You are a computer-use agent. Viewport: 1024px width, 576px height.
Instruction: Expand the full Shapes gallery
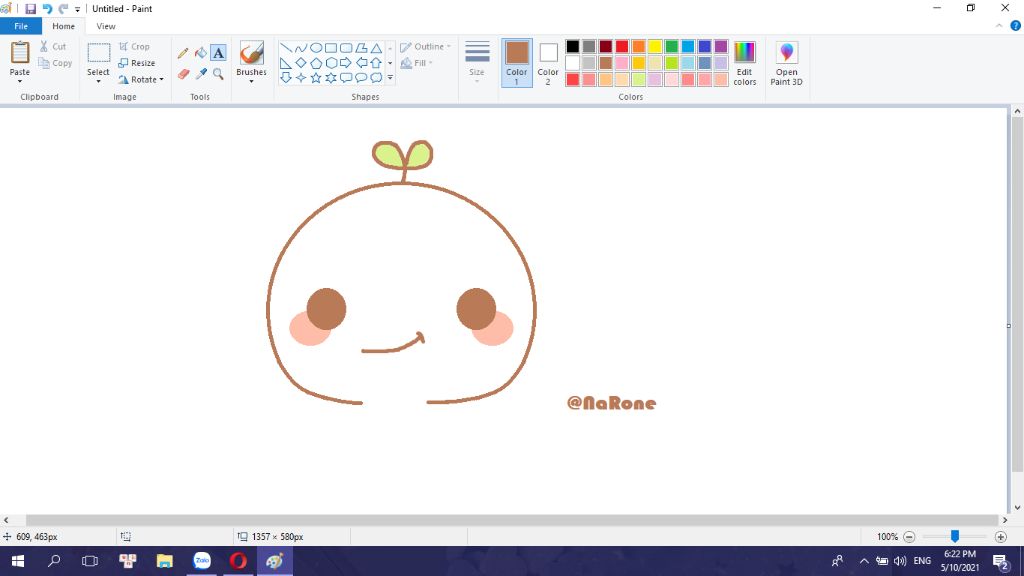tap(391, 78)
